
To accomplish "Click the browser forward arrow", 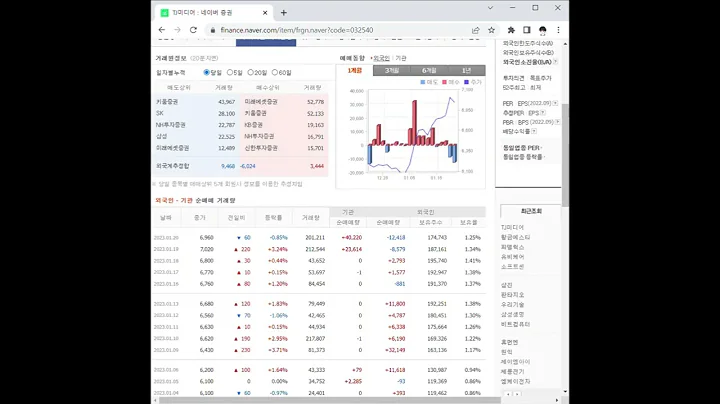I will 177,30.
